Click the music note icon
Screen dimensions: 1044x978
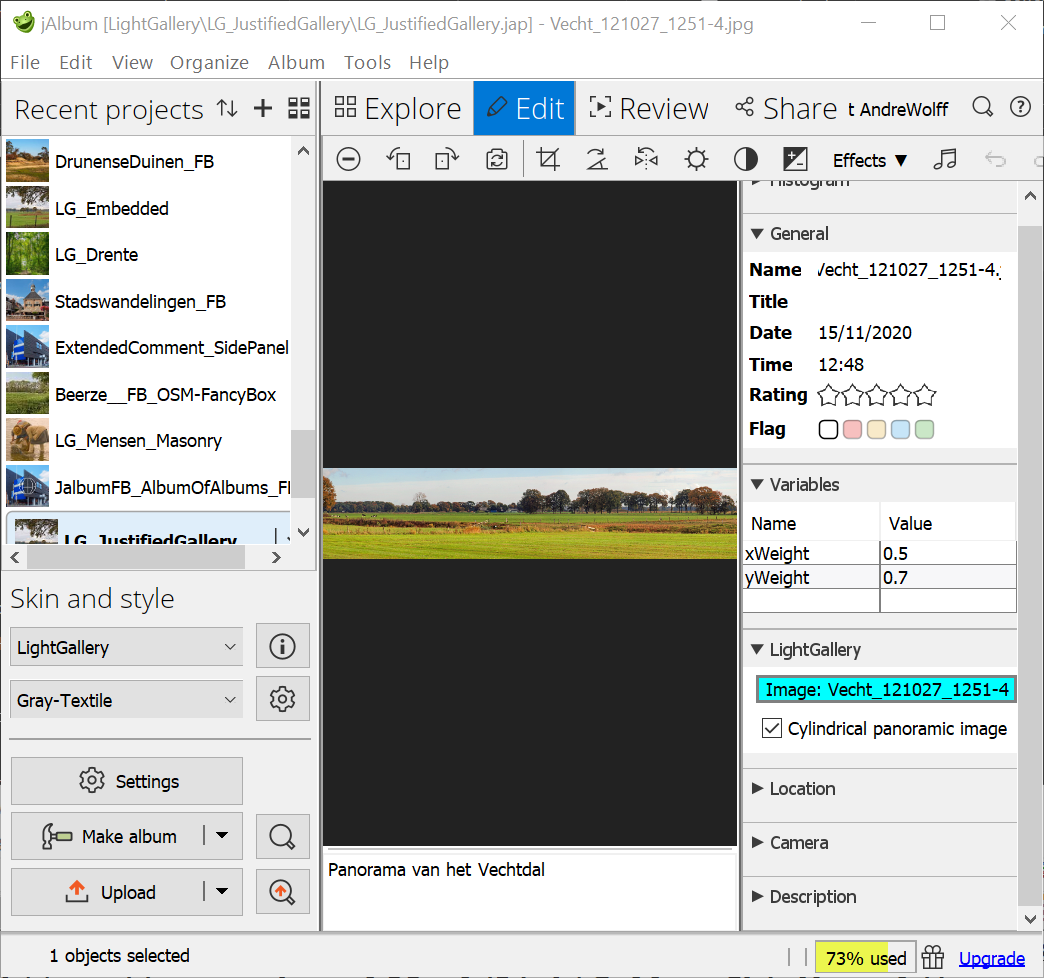click(x=944, y=160)
